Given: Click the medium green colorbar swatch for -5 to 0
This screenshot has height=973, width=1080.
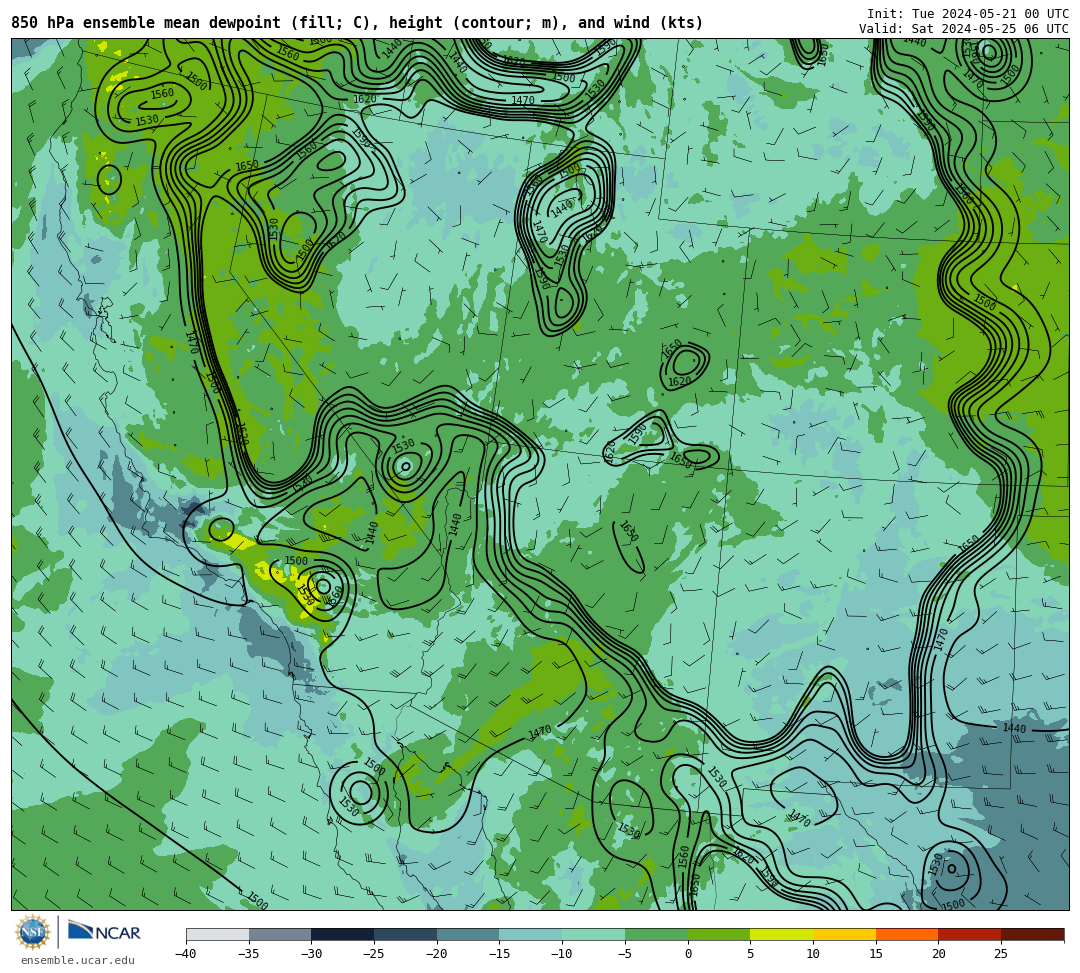Looking at the screenshot, I should (x=656, y=934).
